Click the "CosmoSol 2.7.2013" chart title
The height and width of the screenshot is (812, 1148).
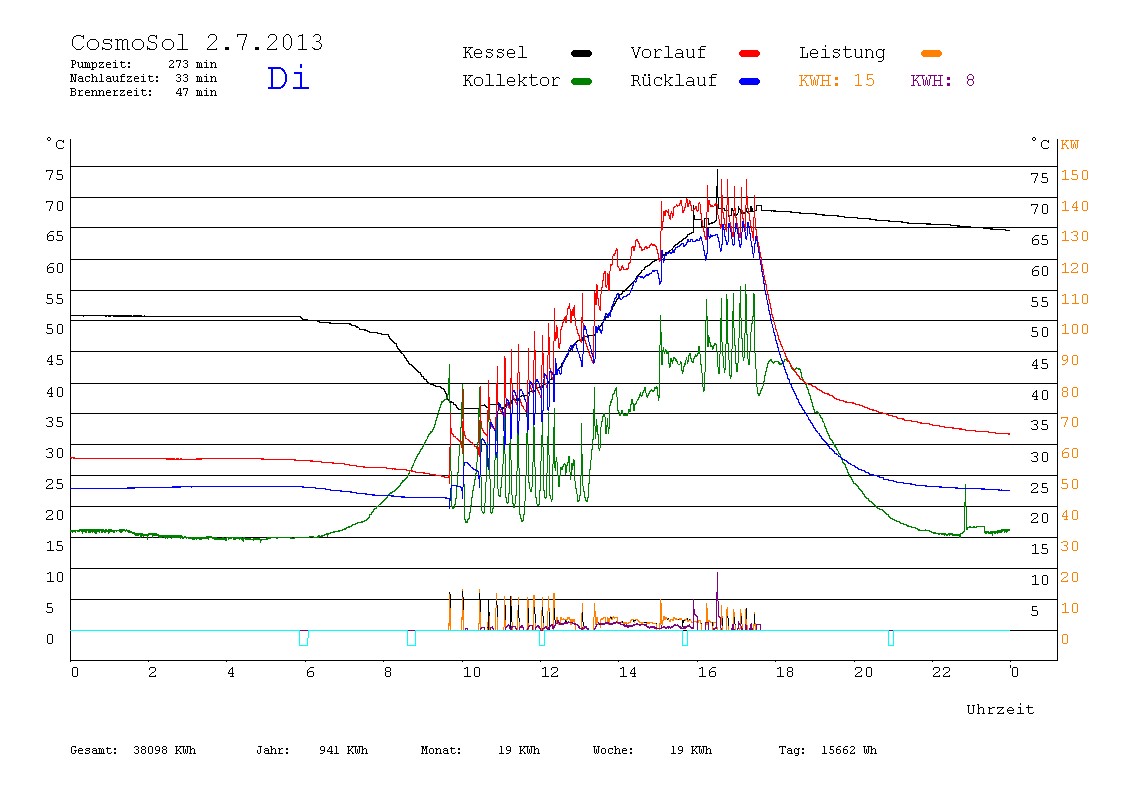tap(197, 42)
